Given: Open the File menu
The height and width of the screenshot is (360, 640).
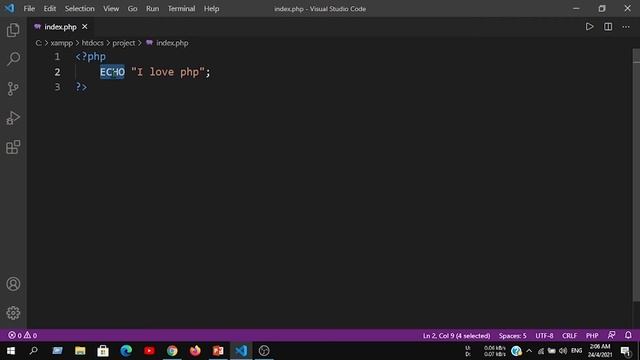Looking at the screenshot, I should click(29, 9).
